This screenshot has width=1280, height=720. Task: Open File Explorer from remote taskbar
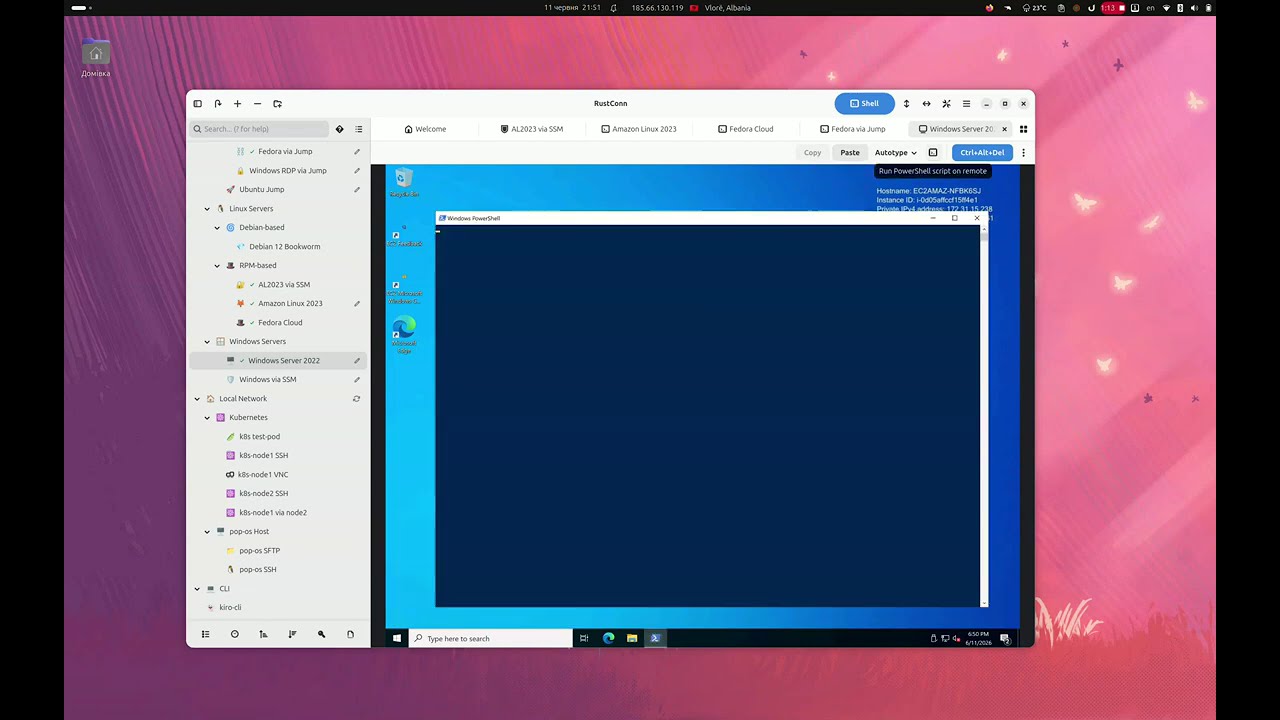click(632, 638)
